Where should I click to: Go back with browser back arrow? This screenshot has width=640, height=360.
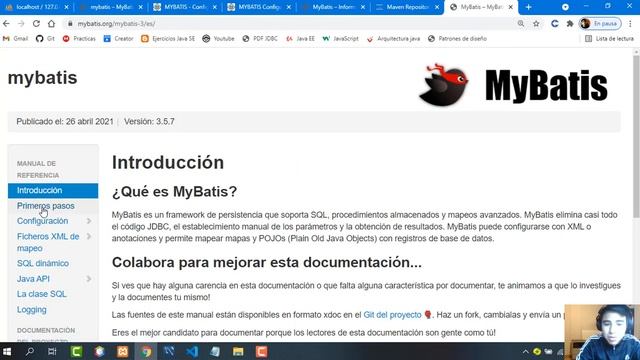coord(6,24)
